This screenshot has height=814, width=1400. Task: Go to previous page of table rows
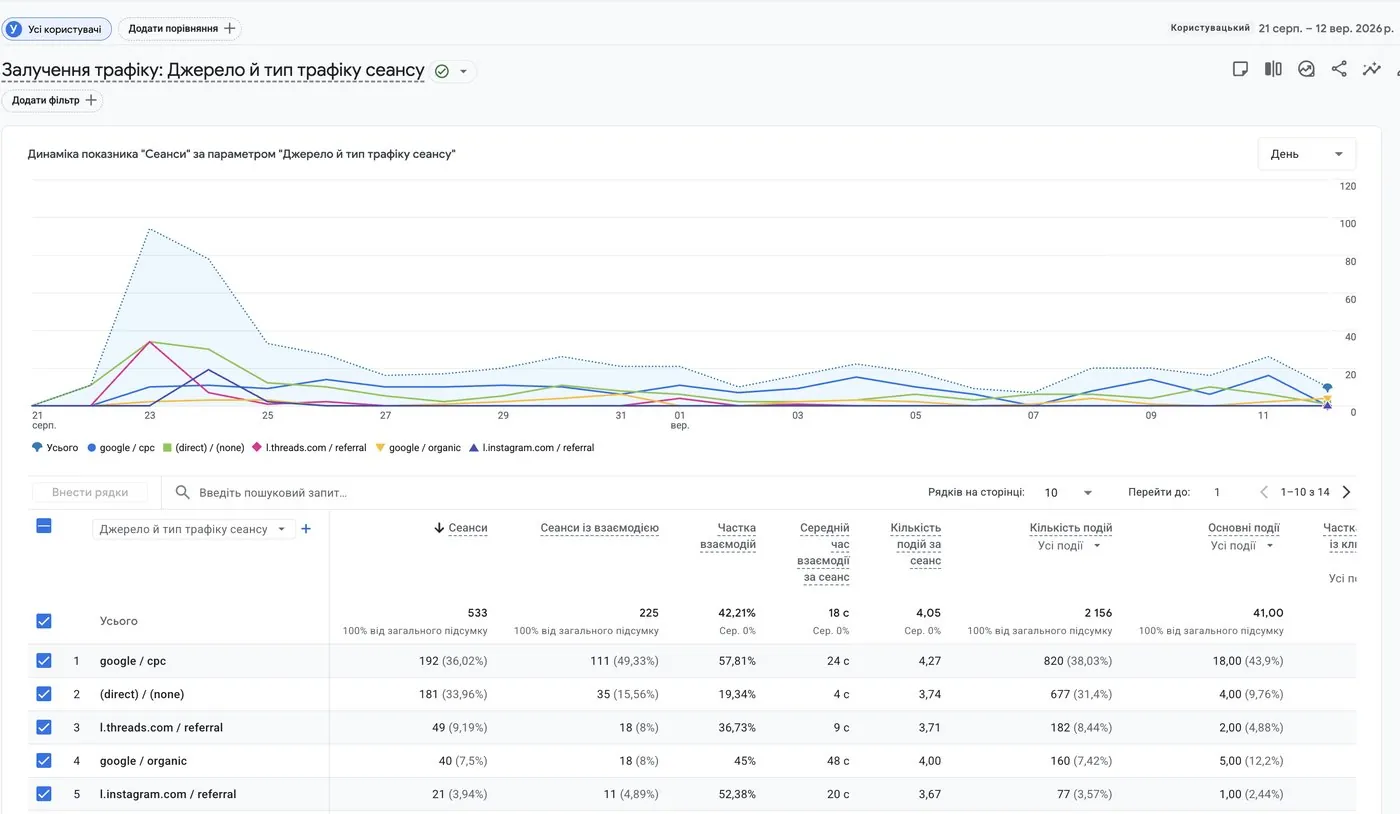pos(1264,492)
